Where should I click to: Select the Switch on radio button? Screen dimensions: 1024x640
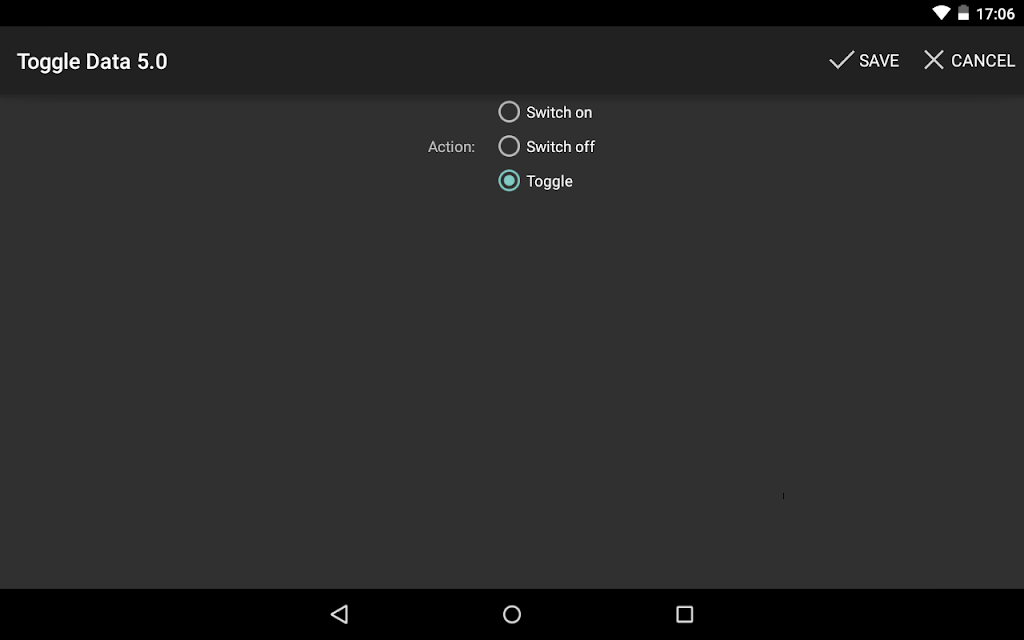click(x=509, y=112)
